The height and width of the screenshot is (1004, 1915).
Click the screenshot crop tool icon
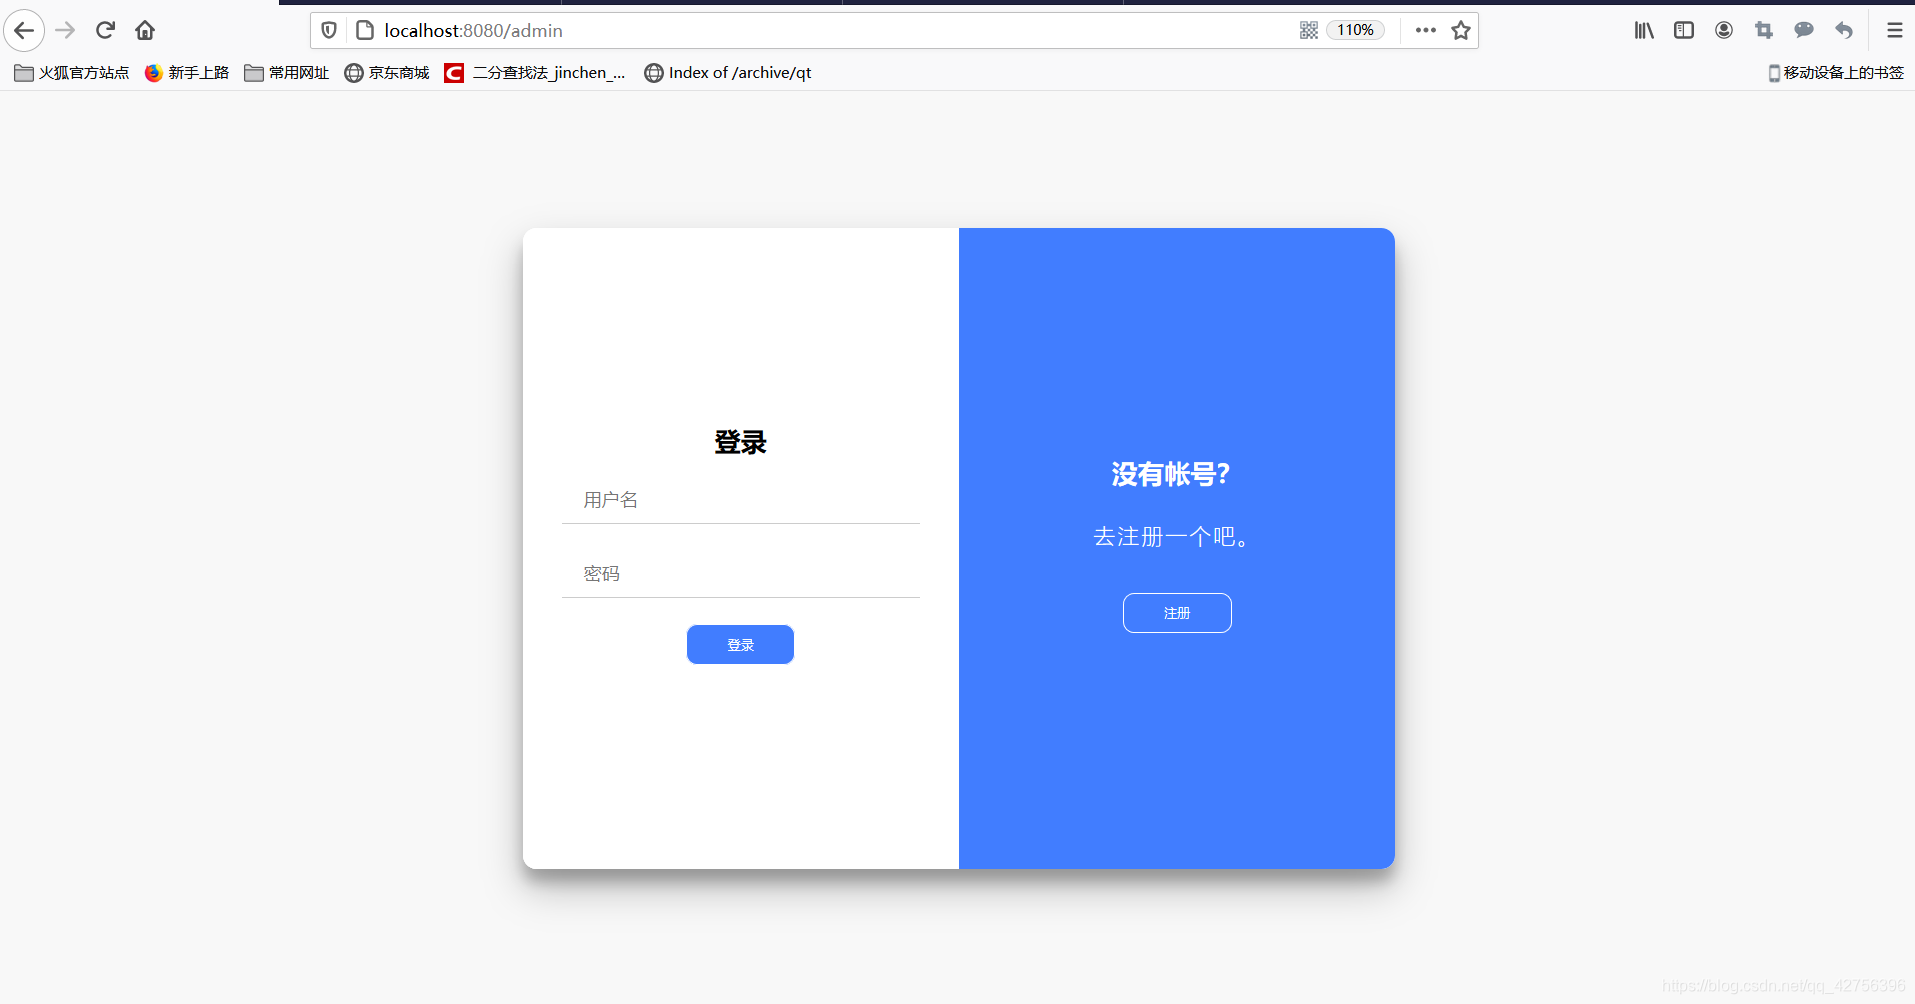[x=1764, y=30]
